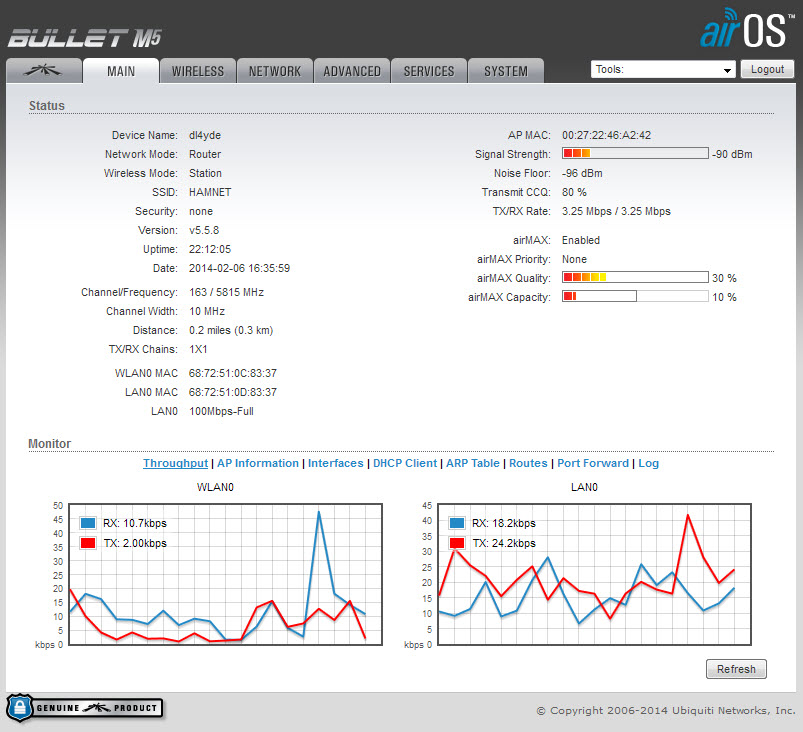Click the Signal Strength bar
Viewport: 803px width, 732px height.
click(635, 153)
